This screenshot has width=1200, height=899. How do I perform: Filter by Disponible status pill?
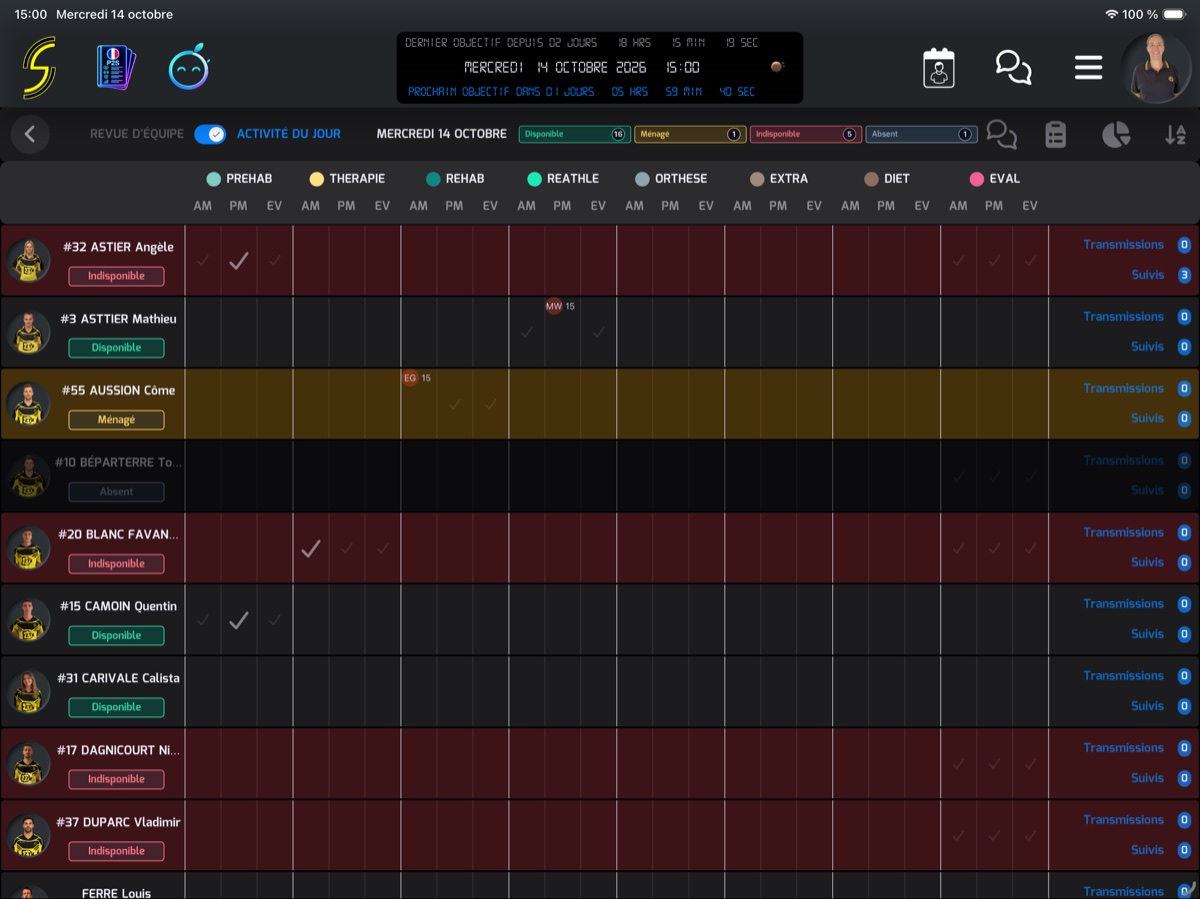574,134
